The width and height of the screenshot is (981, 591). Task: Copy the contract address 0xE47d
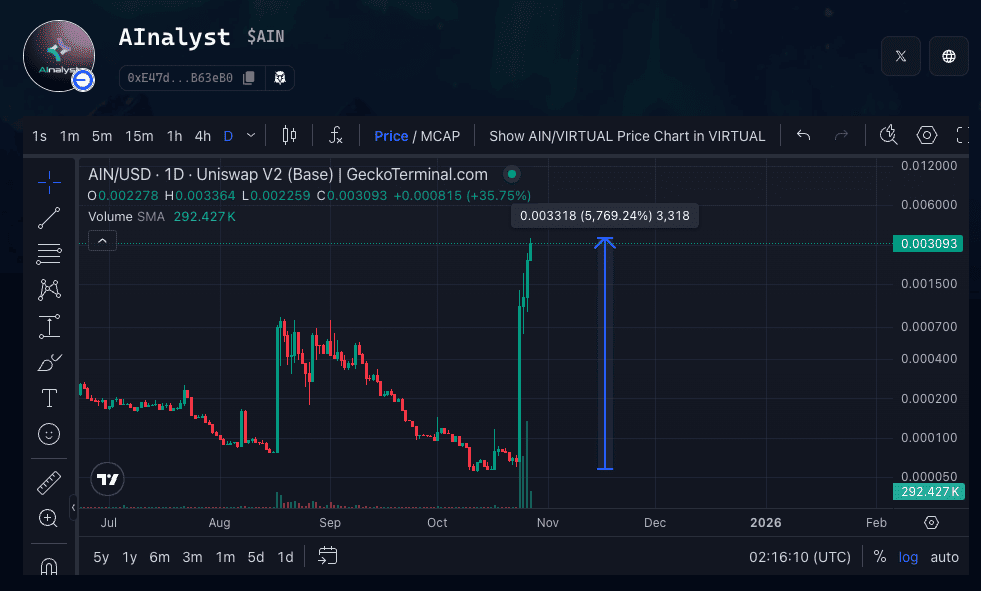pos(249,77)
